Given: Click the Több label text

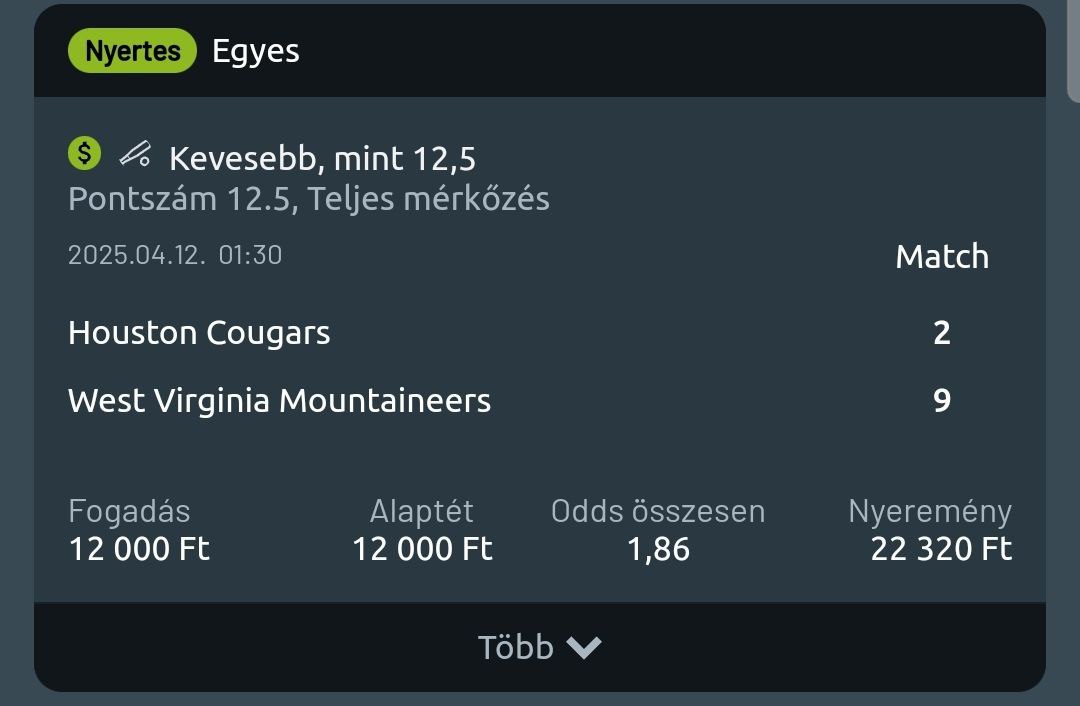Looking at the screenshot, I should tap(515, 648).
